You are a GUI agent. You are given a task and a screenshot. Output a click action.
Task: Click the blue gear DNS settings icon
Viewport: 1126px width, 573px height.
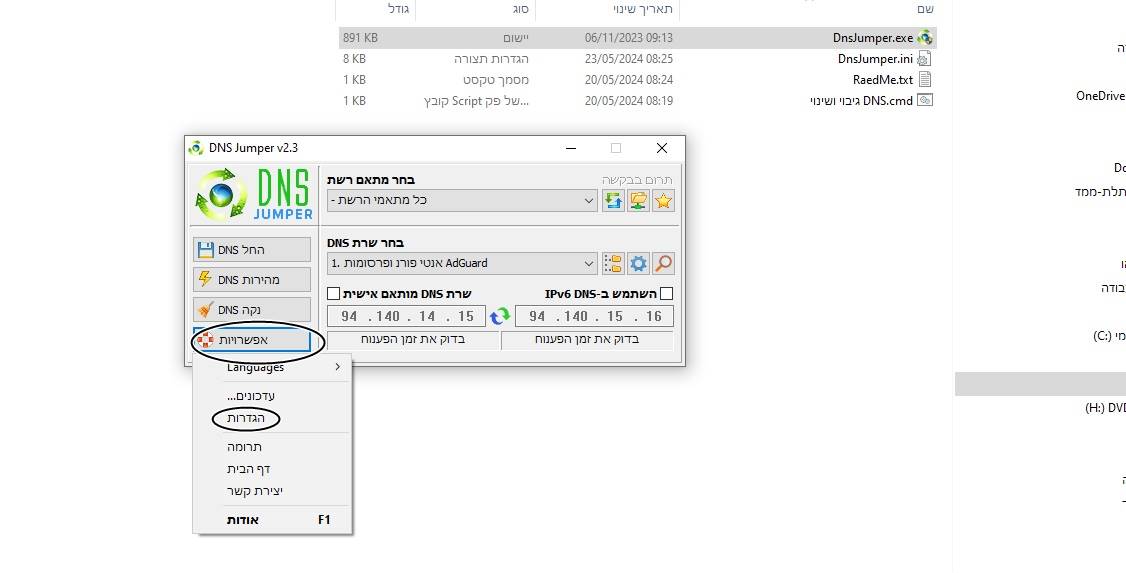pos(638,264)
